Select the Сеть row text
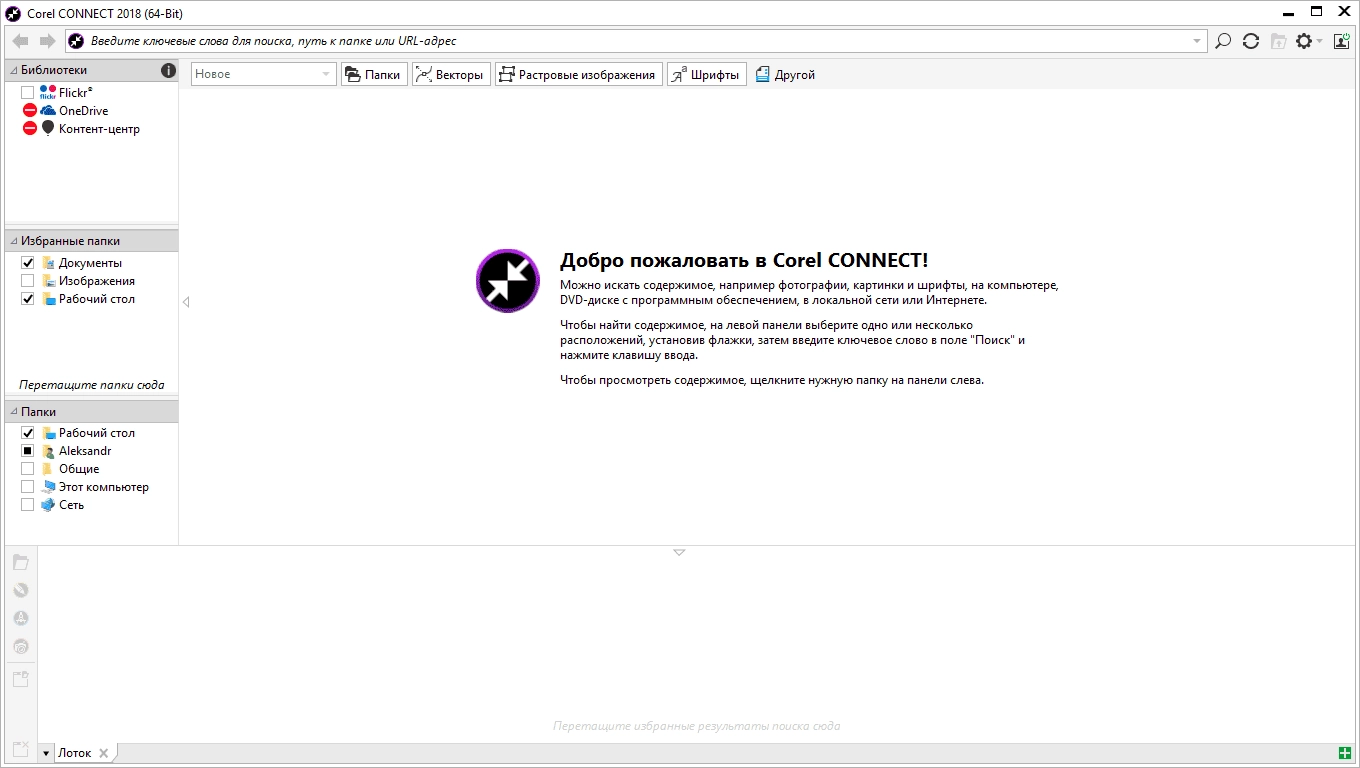The image size is (1360, 768). click(x=71, y=504)
